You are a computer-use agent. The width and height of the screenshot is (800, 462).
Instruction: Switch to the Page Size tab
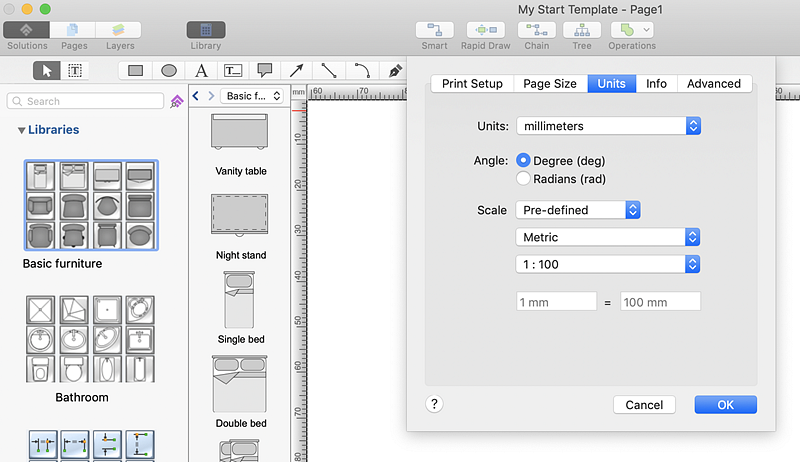550,84
